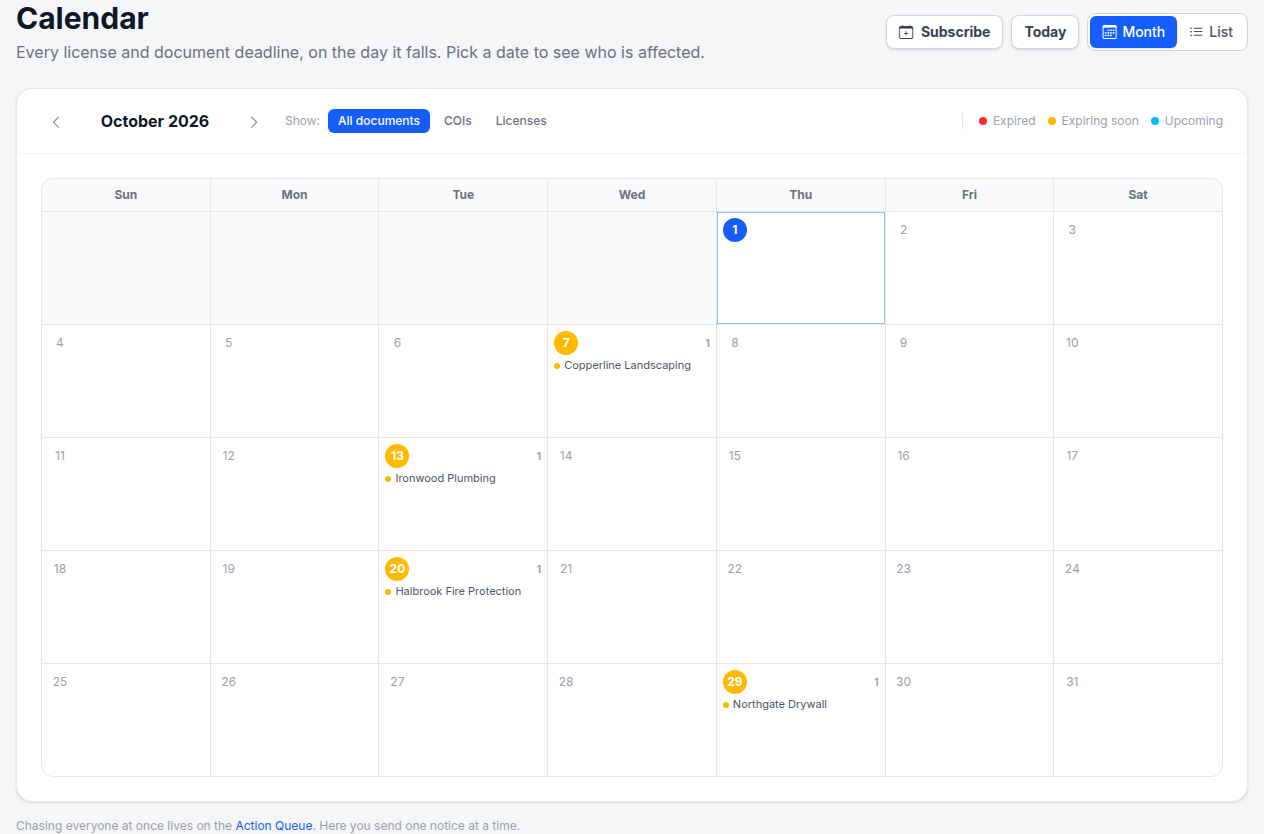The image size is (1264, 834).
Task: Open the Northgate Drywall deadline
Action: pos(775,705)
